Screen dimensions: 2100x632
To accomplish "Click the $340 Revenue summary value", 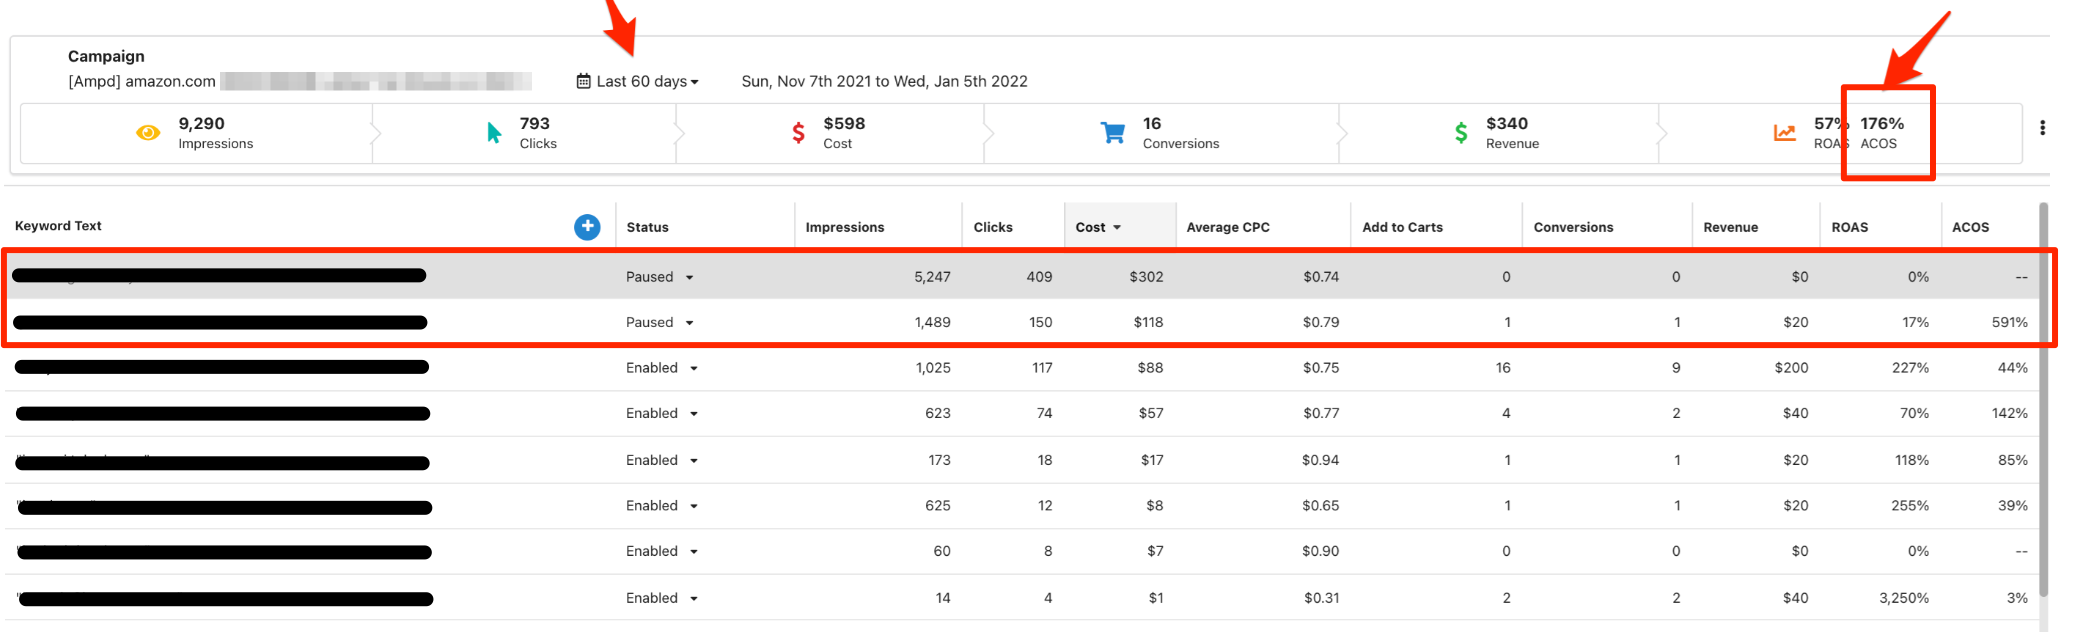I will click(1506, 123).
